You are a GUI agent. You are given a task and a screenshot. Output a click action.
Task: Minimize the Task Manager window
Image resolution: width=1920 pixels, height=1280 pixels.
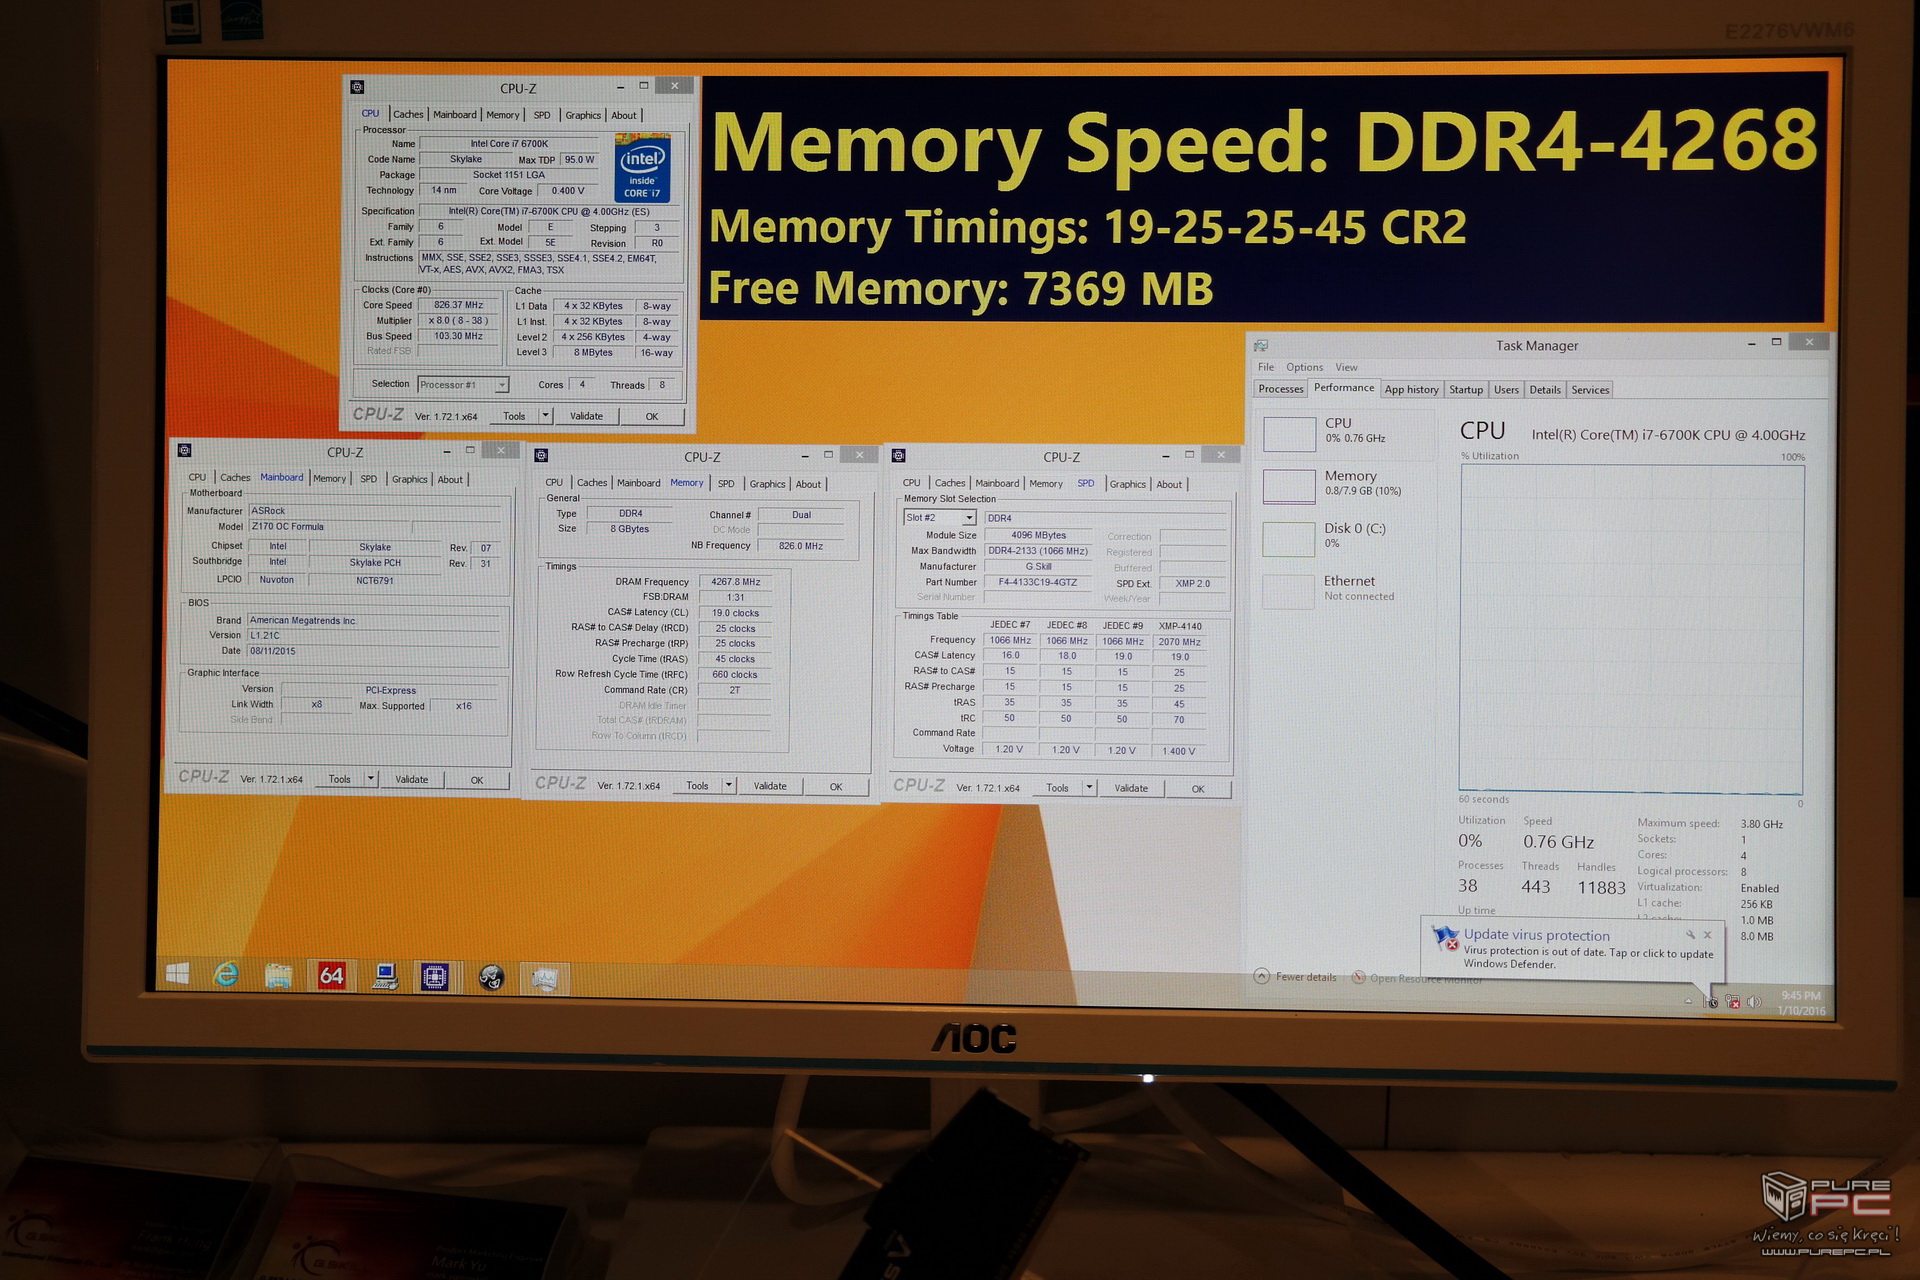(x=1752, y=343)
